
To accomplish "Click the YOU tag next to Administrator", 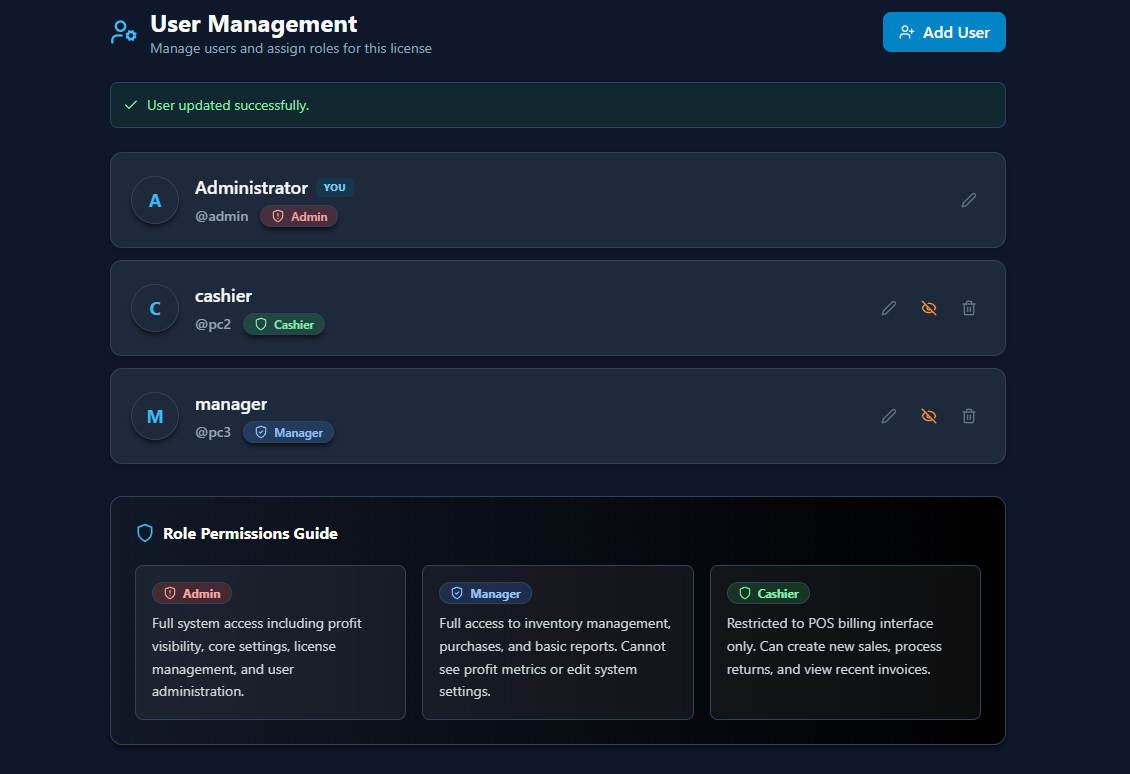I will tap(334, 187).
